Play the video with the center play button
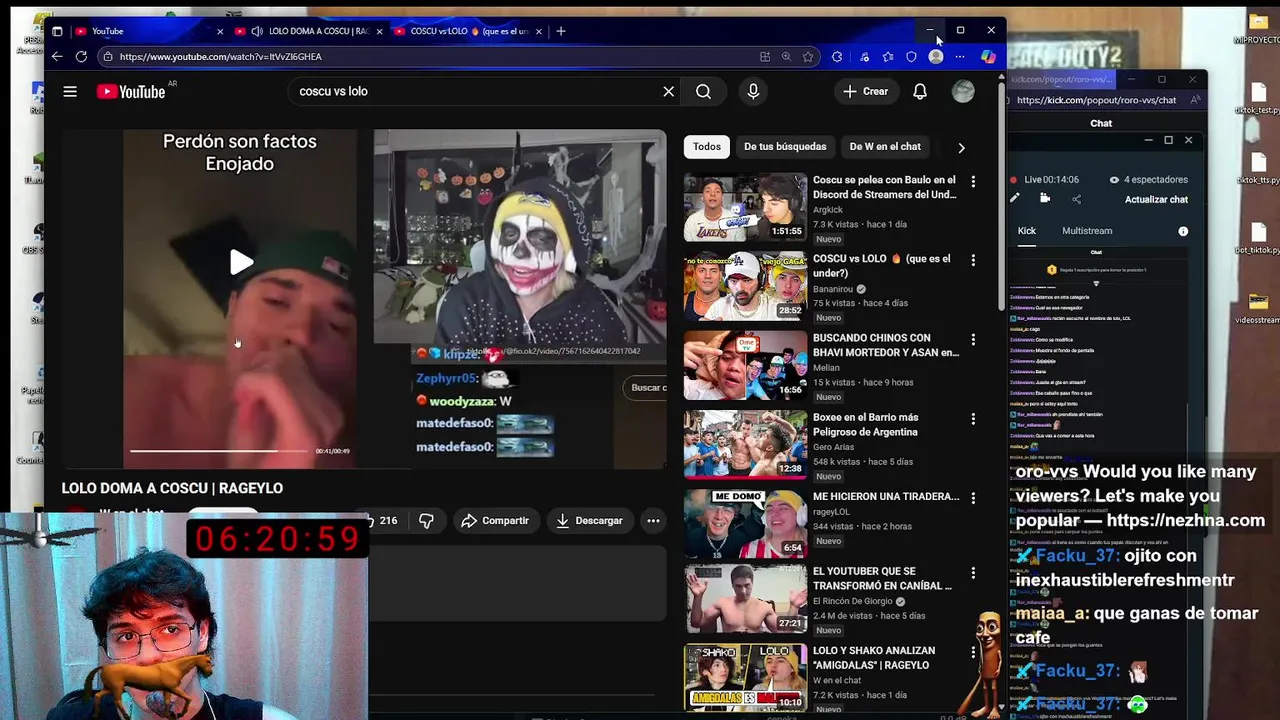The image size is (1280, 720). (x=241, y=262)
